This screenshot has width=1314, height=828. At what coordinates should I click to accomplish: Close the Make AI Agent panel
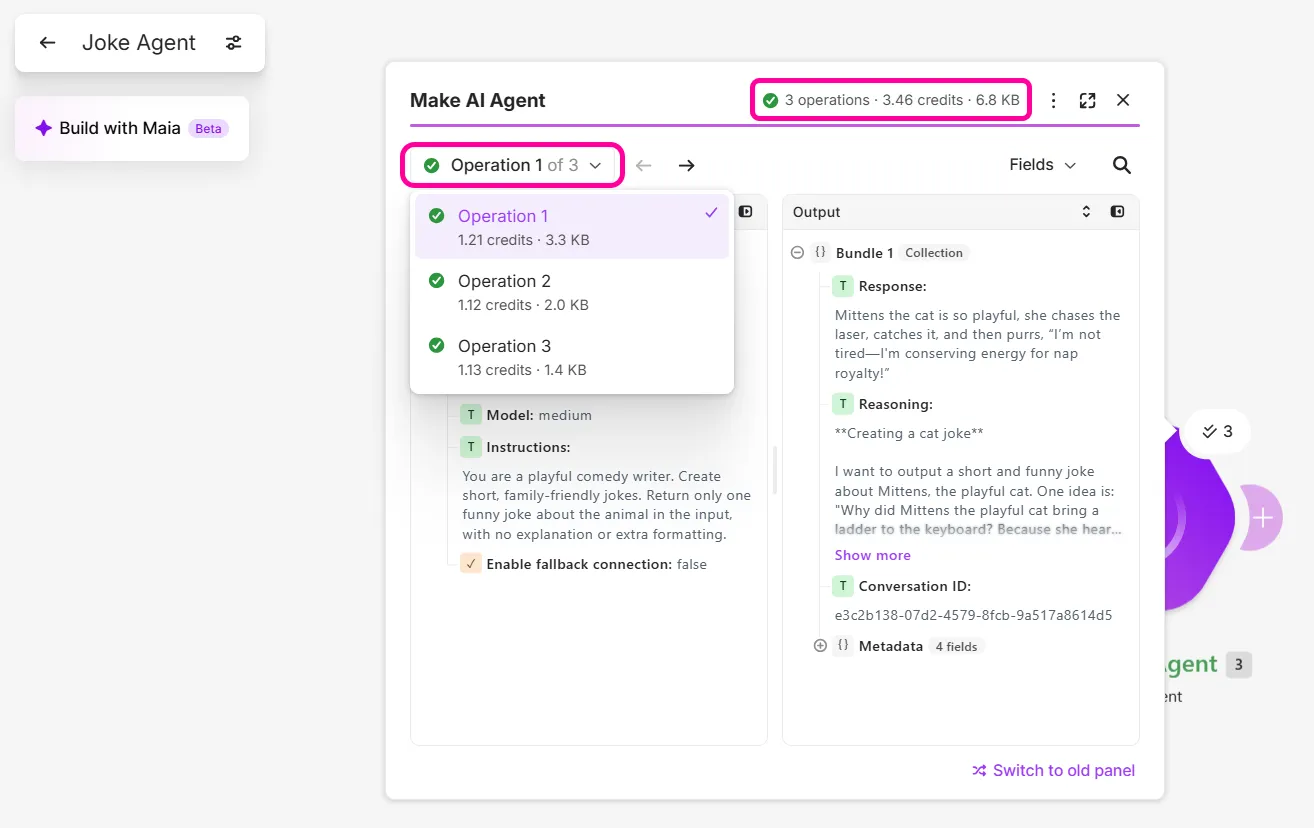coord(1123,100)
